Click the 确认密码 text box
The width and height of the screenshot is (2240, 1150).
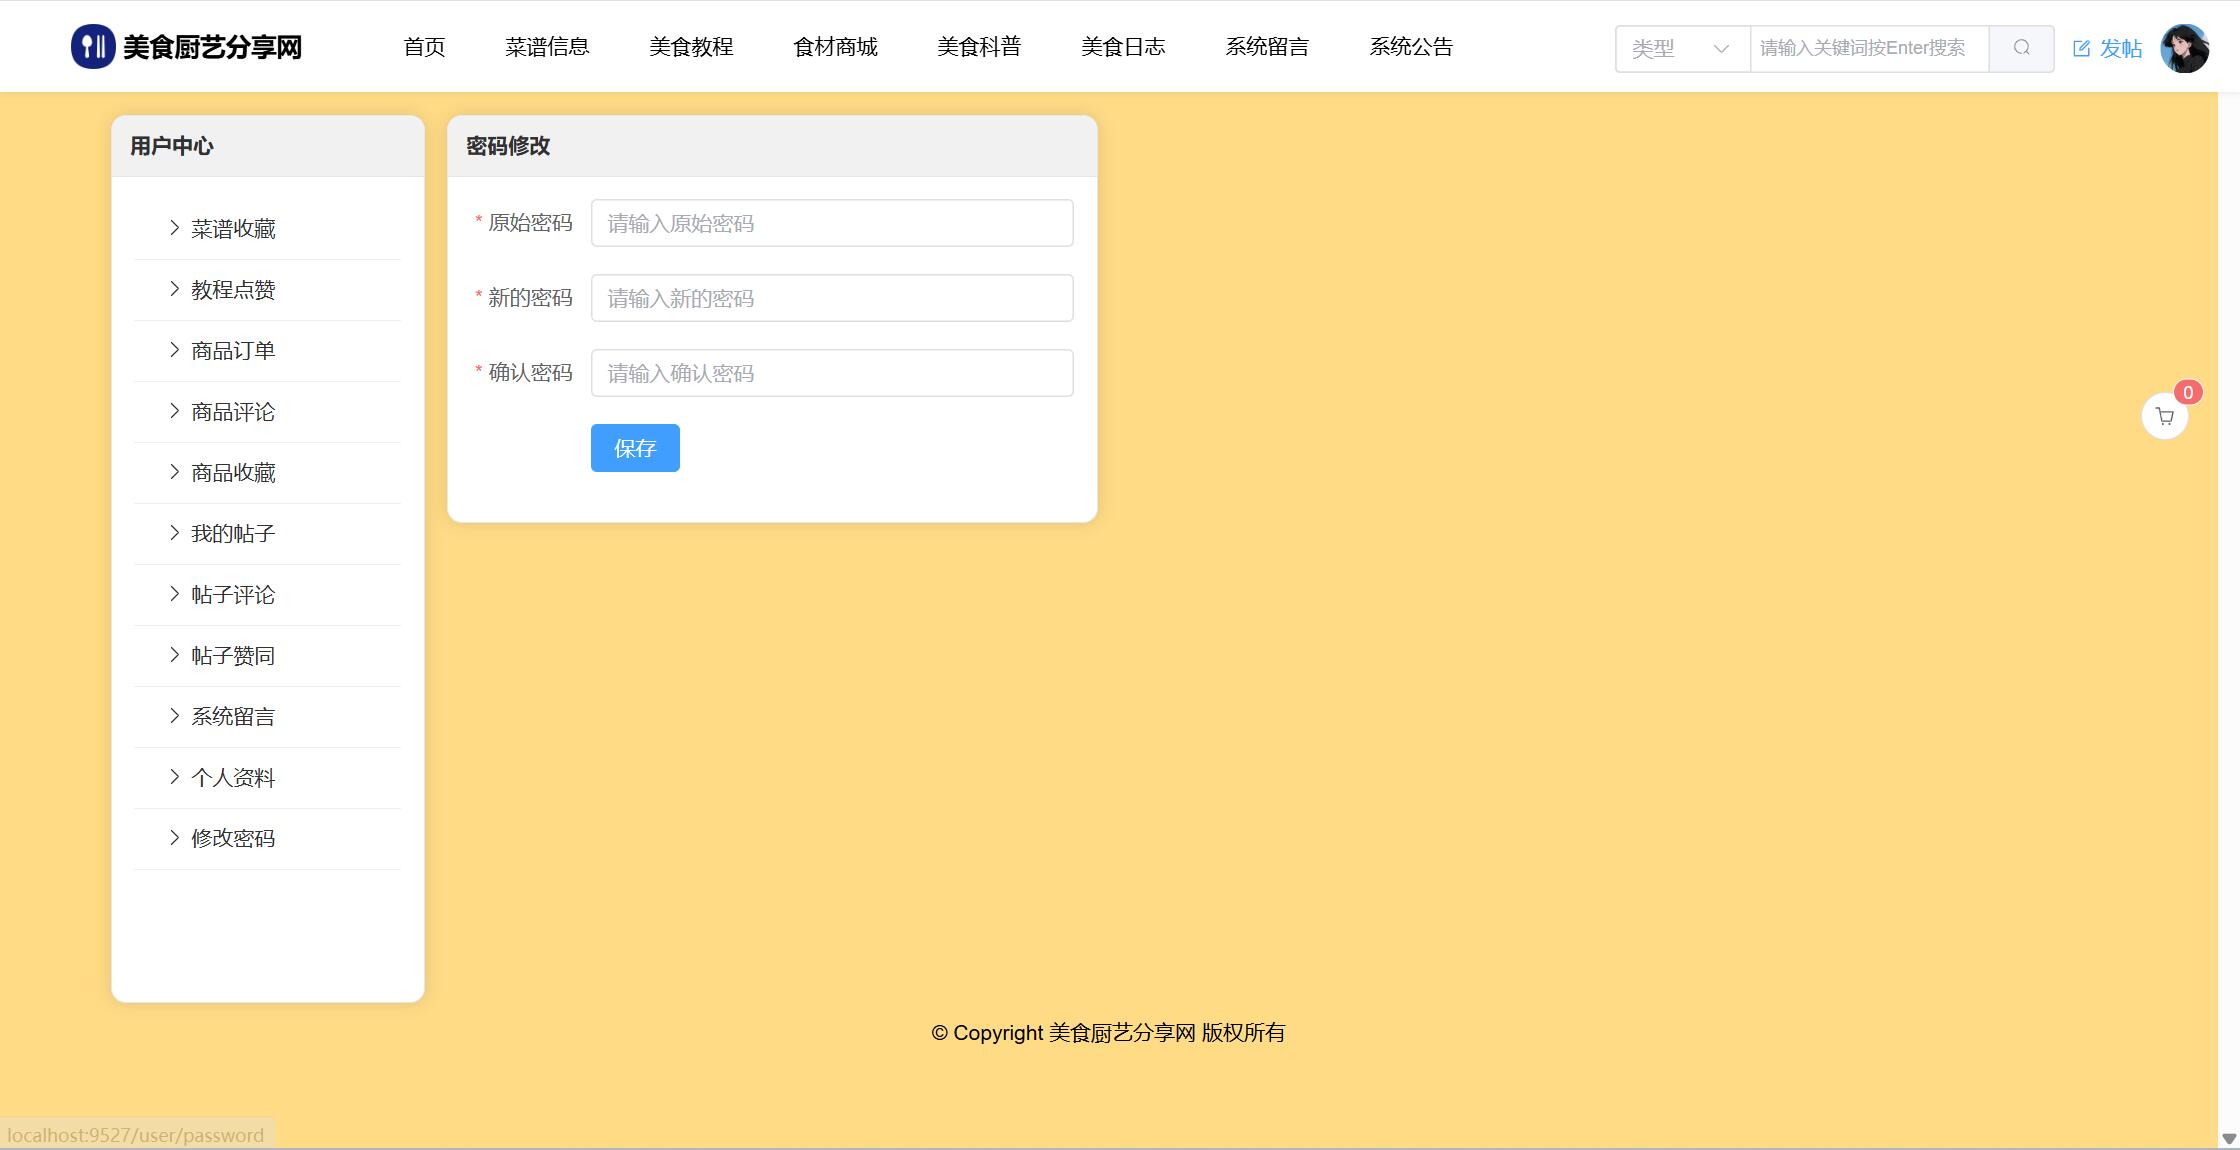831,373
